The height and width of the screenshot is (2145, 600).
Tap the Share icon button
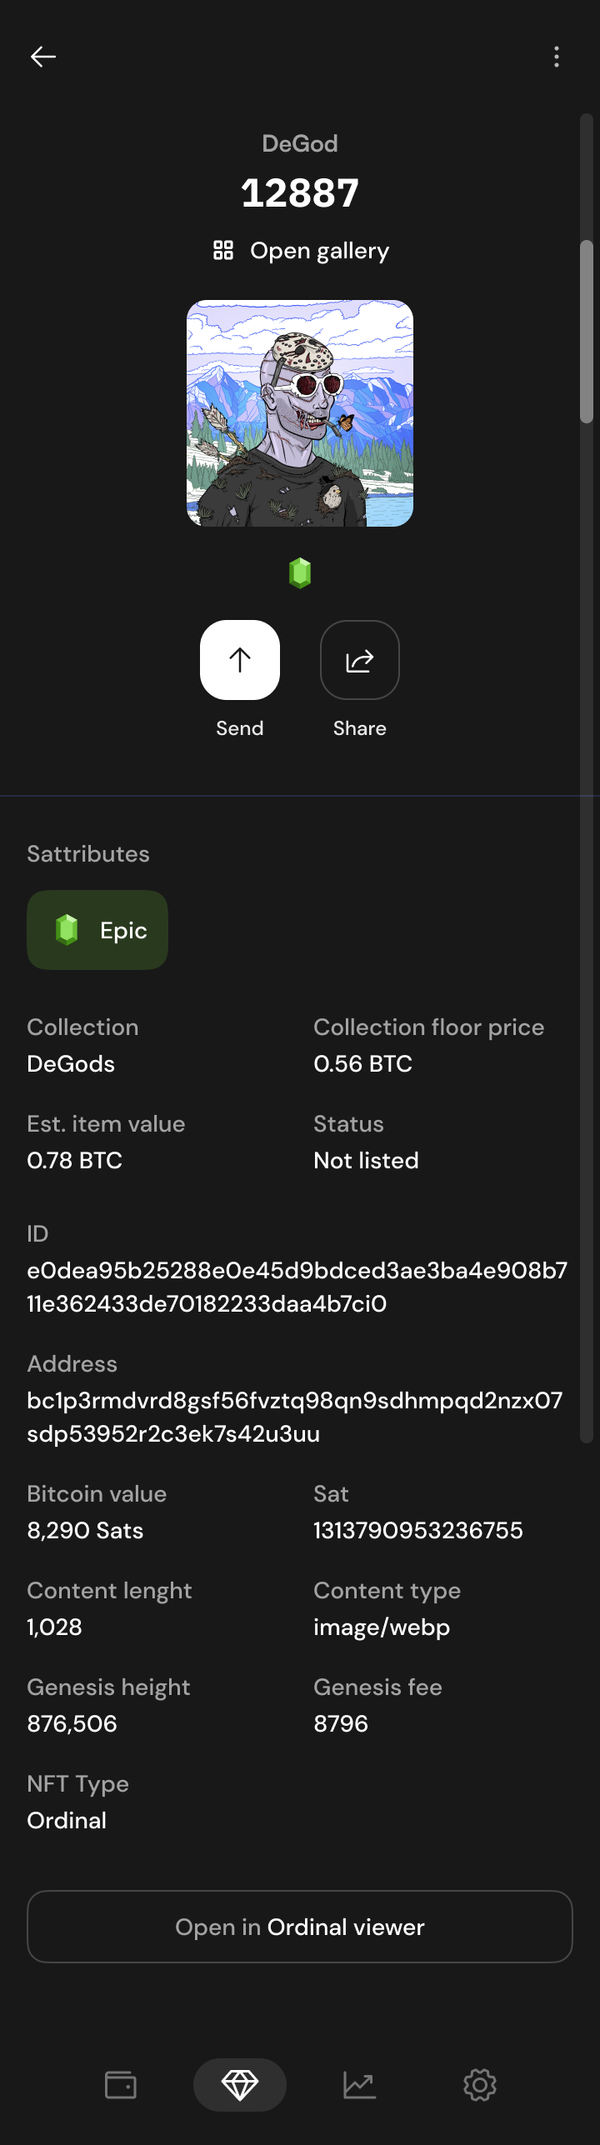[360, 660]
